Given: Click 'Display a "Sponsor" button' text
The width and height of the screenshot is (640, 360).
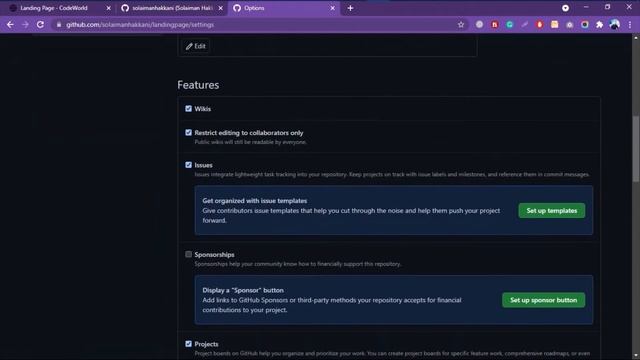Looking at the screenshot, I should coord(243,290).
